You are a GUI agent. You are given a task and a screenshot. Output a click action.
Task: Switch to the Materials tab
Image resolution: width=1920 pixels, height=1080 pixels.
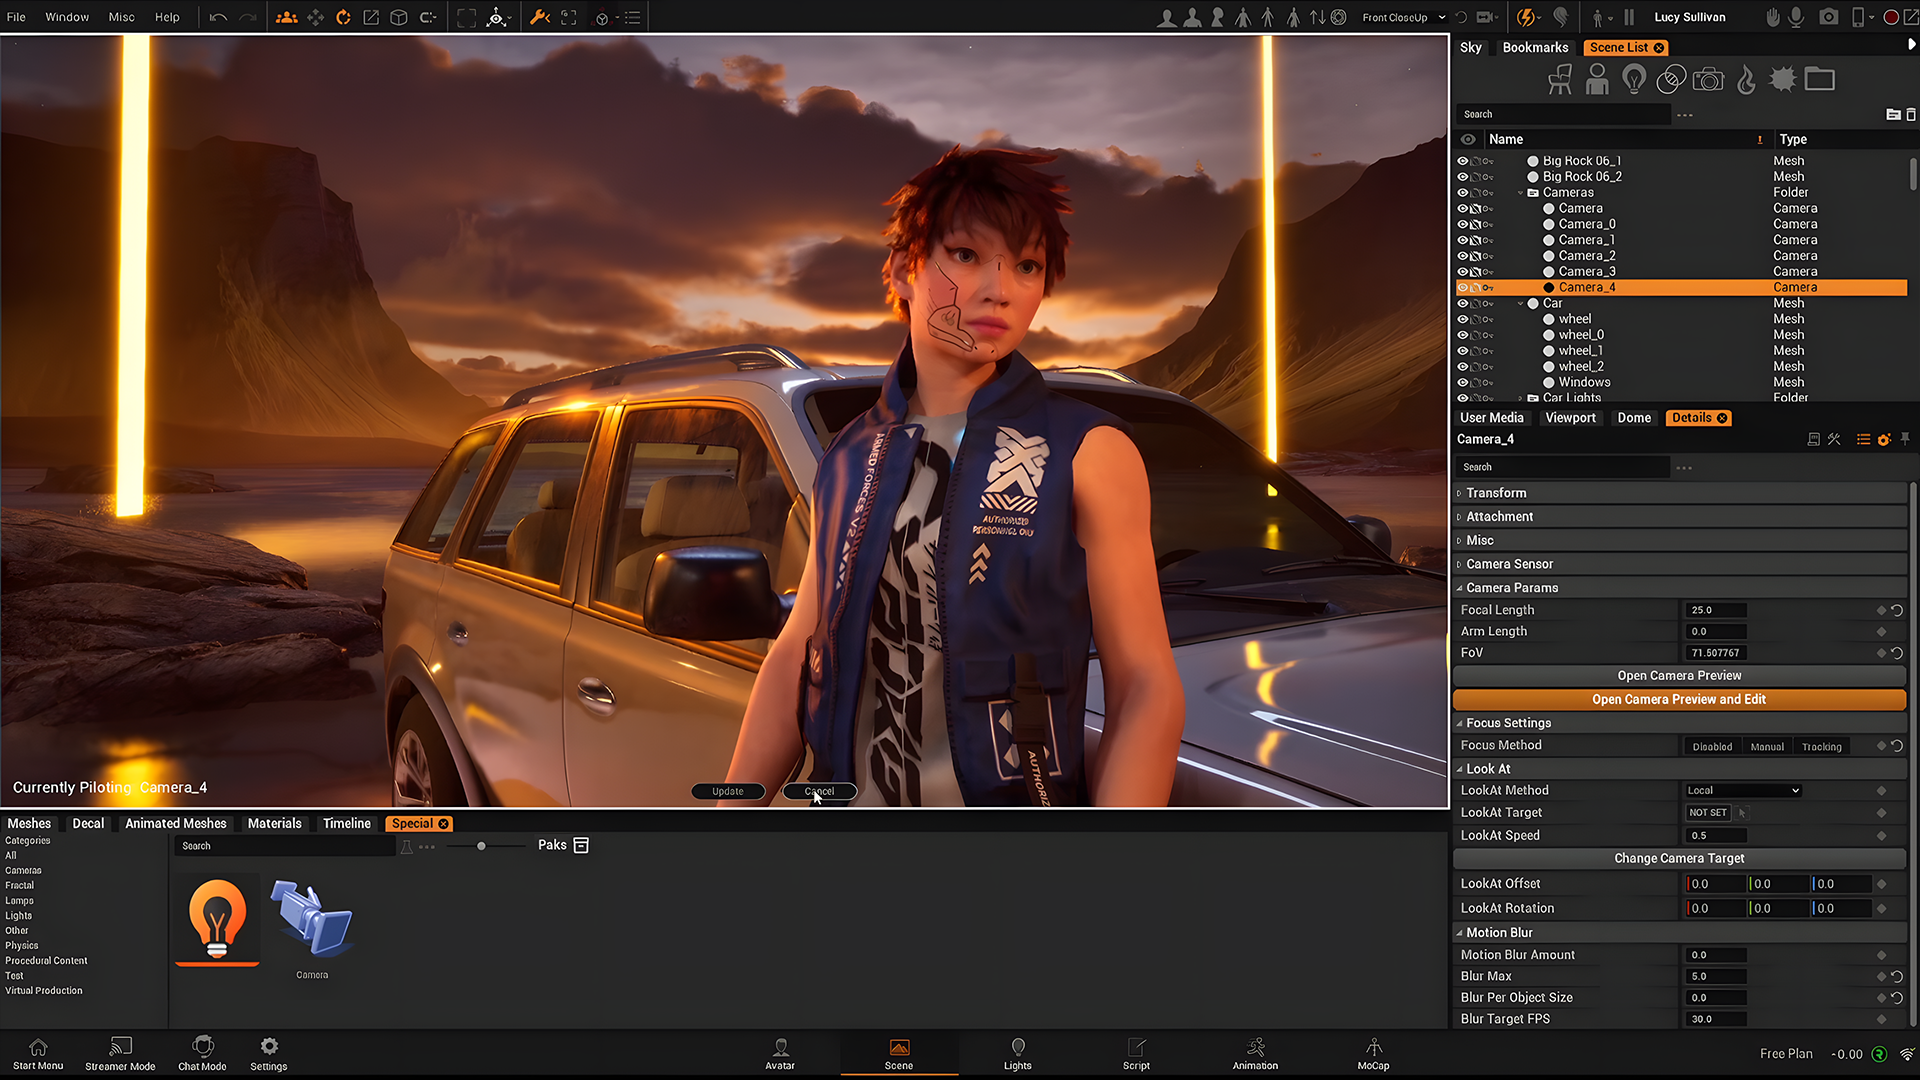pyautogui.click(x=274, y=824)
